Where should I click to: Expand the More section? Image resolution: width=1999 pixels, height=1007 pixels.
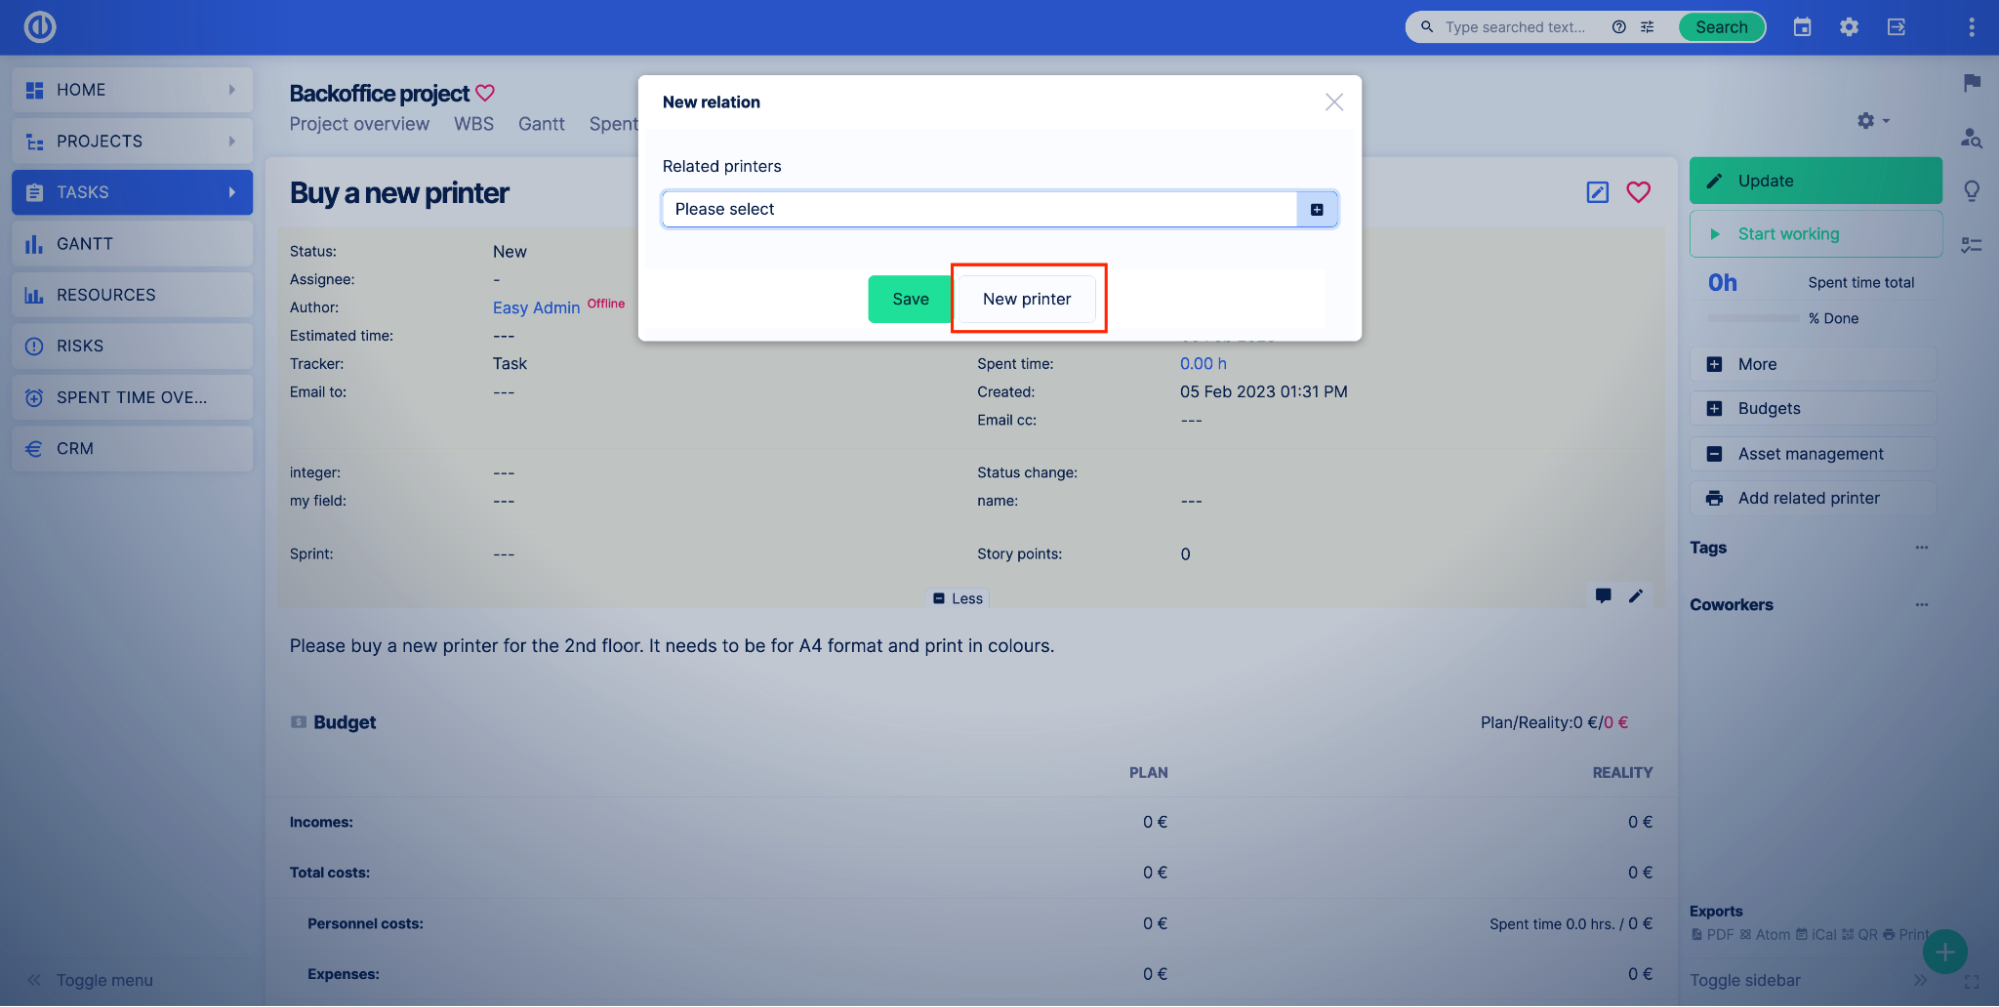[x=1756, y=364]
